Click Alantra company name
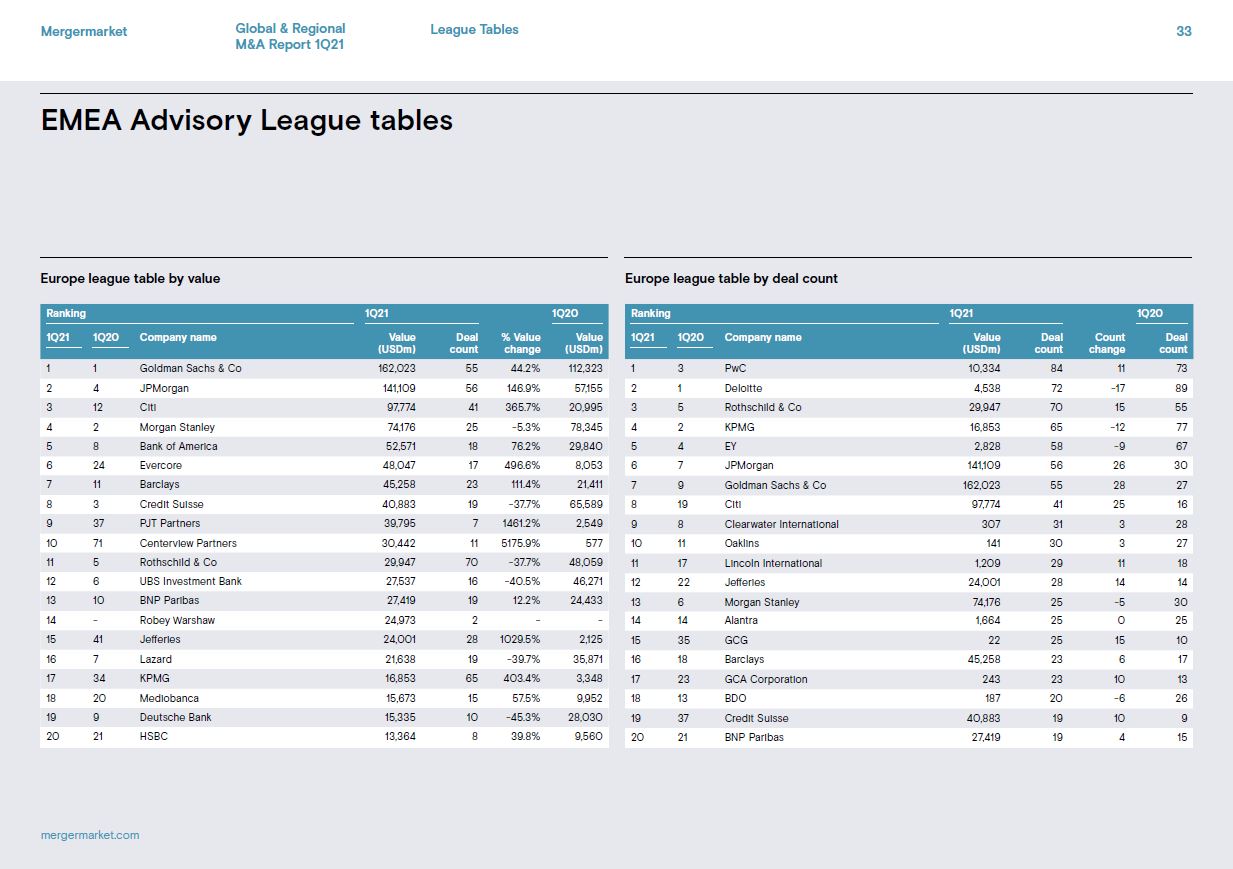 (x=741, y=621)
